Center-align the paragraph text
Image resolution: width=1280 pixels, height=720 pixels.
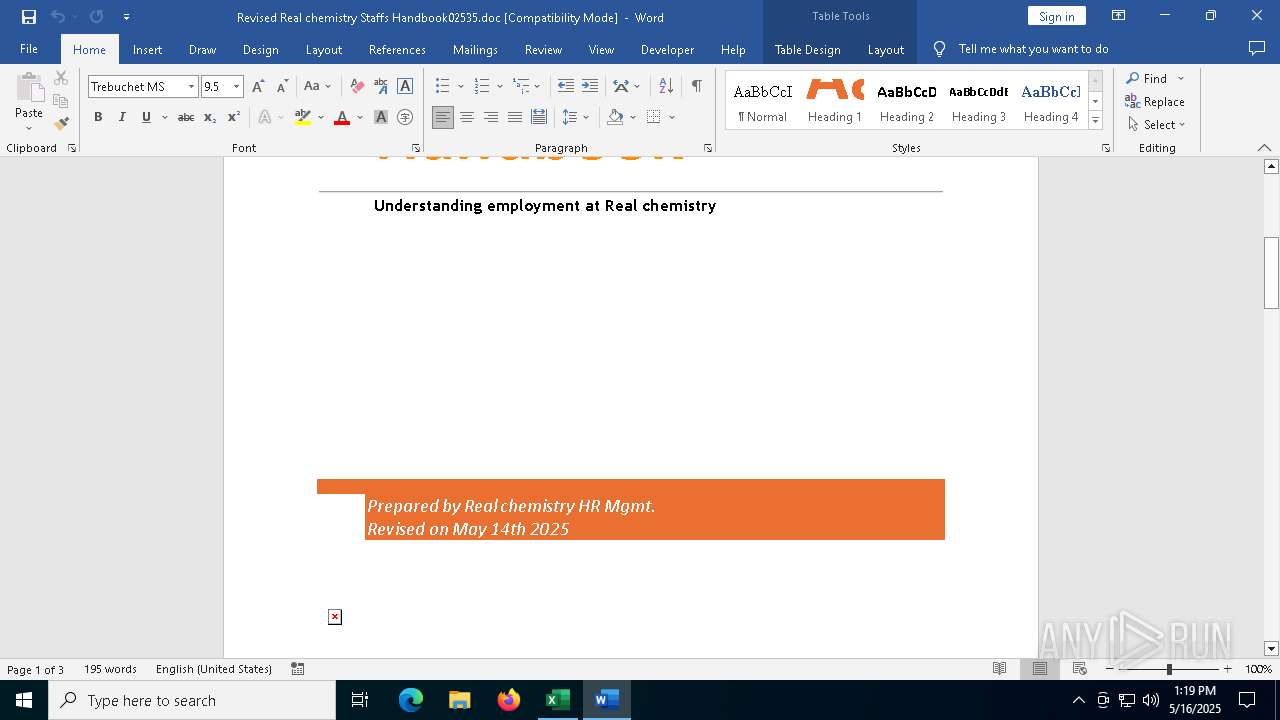(467, 117)
